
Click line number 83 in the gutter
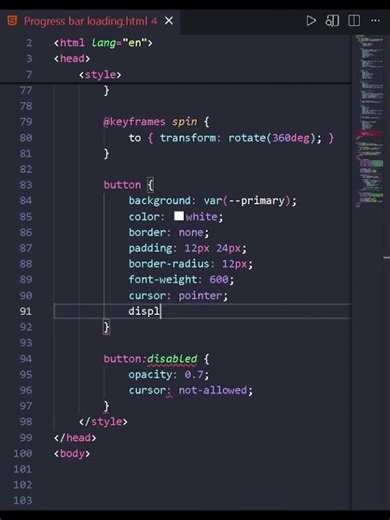pyautogui.click(x=26, y=185)
